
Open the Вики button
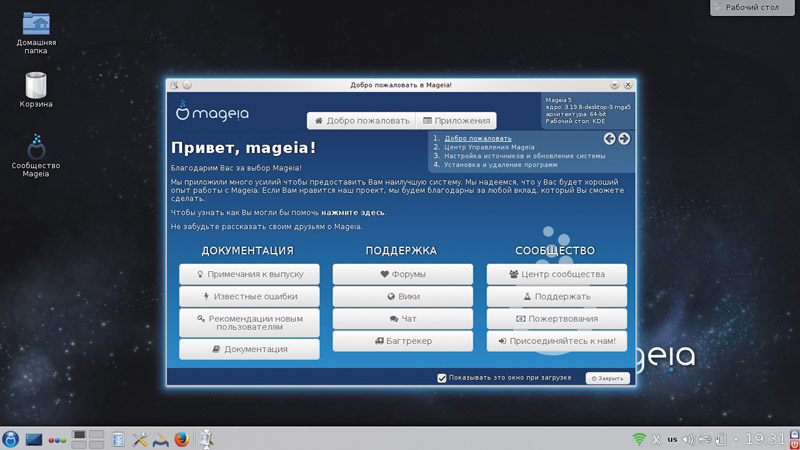403,296
